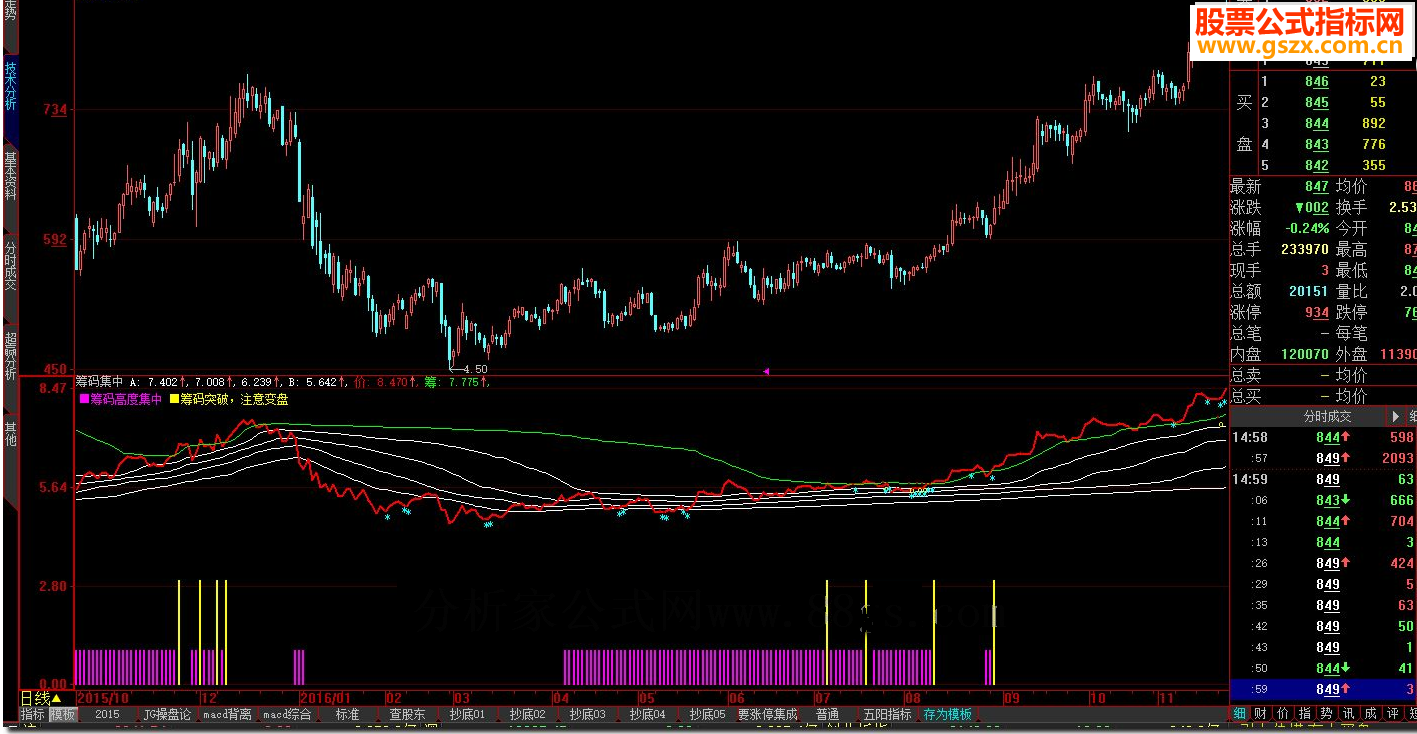The height and width of the screenshot is (734, 1417).
Task: Open the 基本资料 side tab
Action: 10,175
